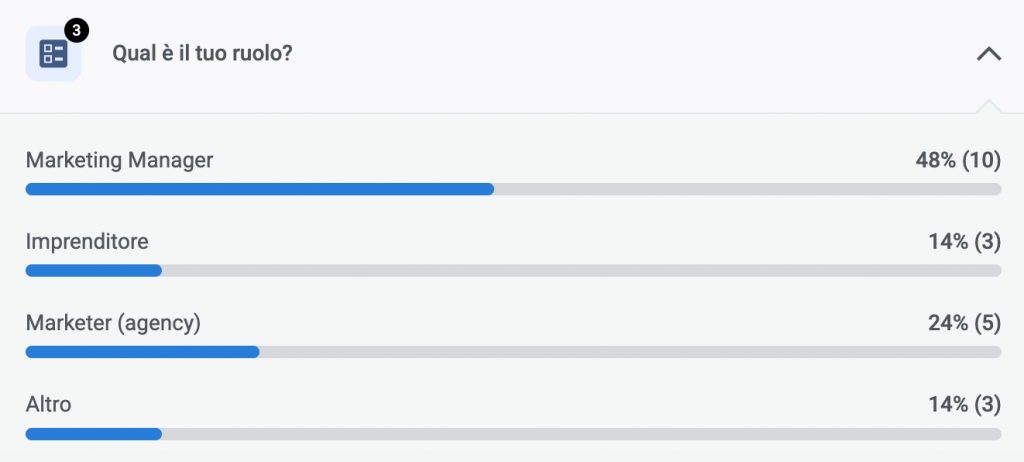
Task: Click the gray remainder of Imprenditore bar
Action: click(581, 271)
